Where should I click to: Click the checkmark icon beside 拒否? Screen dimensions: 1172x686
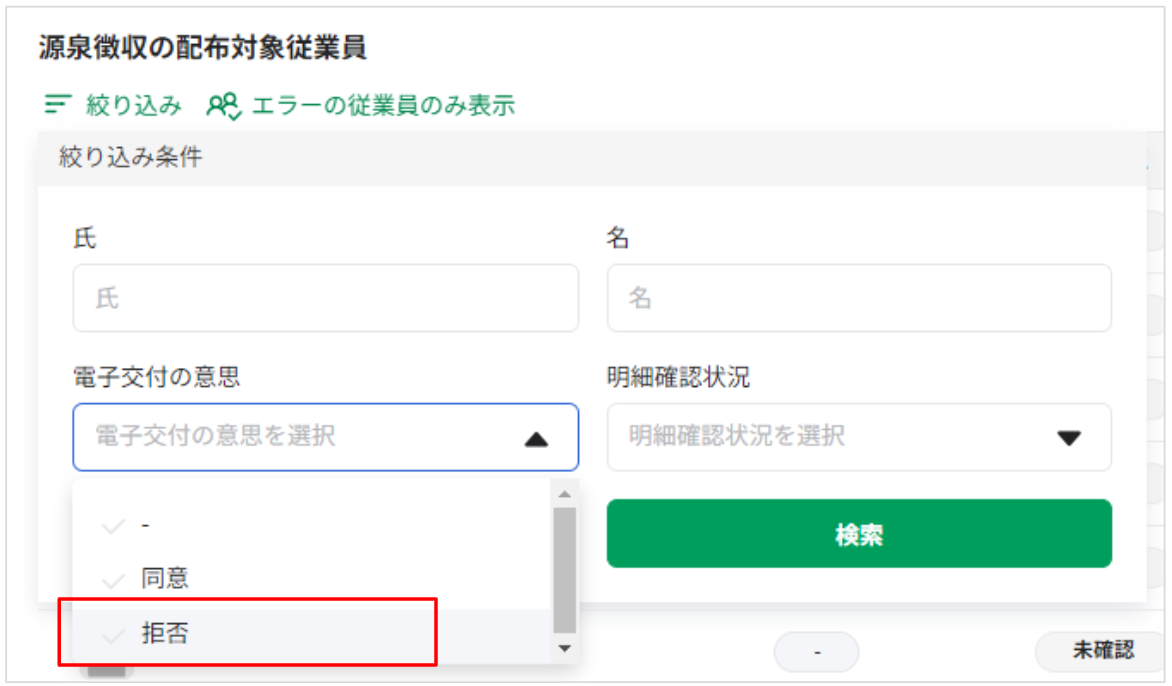(113, 634)
